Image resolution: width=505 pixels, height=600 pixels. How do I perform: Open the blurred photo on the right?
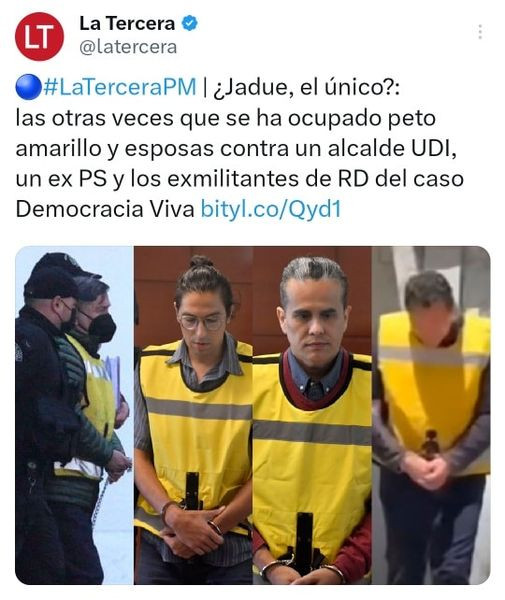pos(431,415)
